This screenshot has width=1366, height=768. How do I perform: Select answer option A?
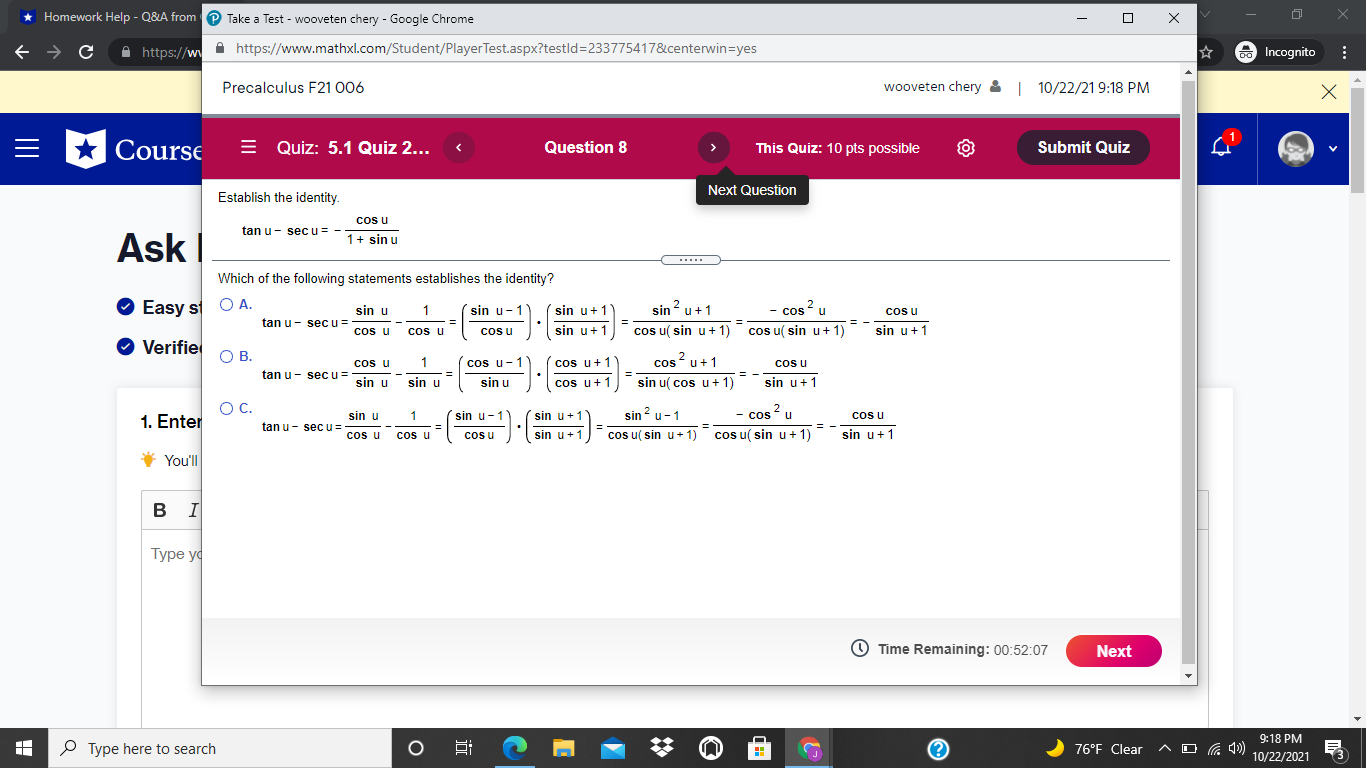tap(227, 304)
